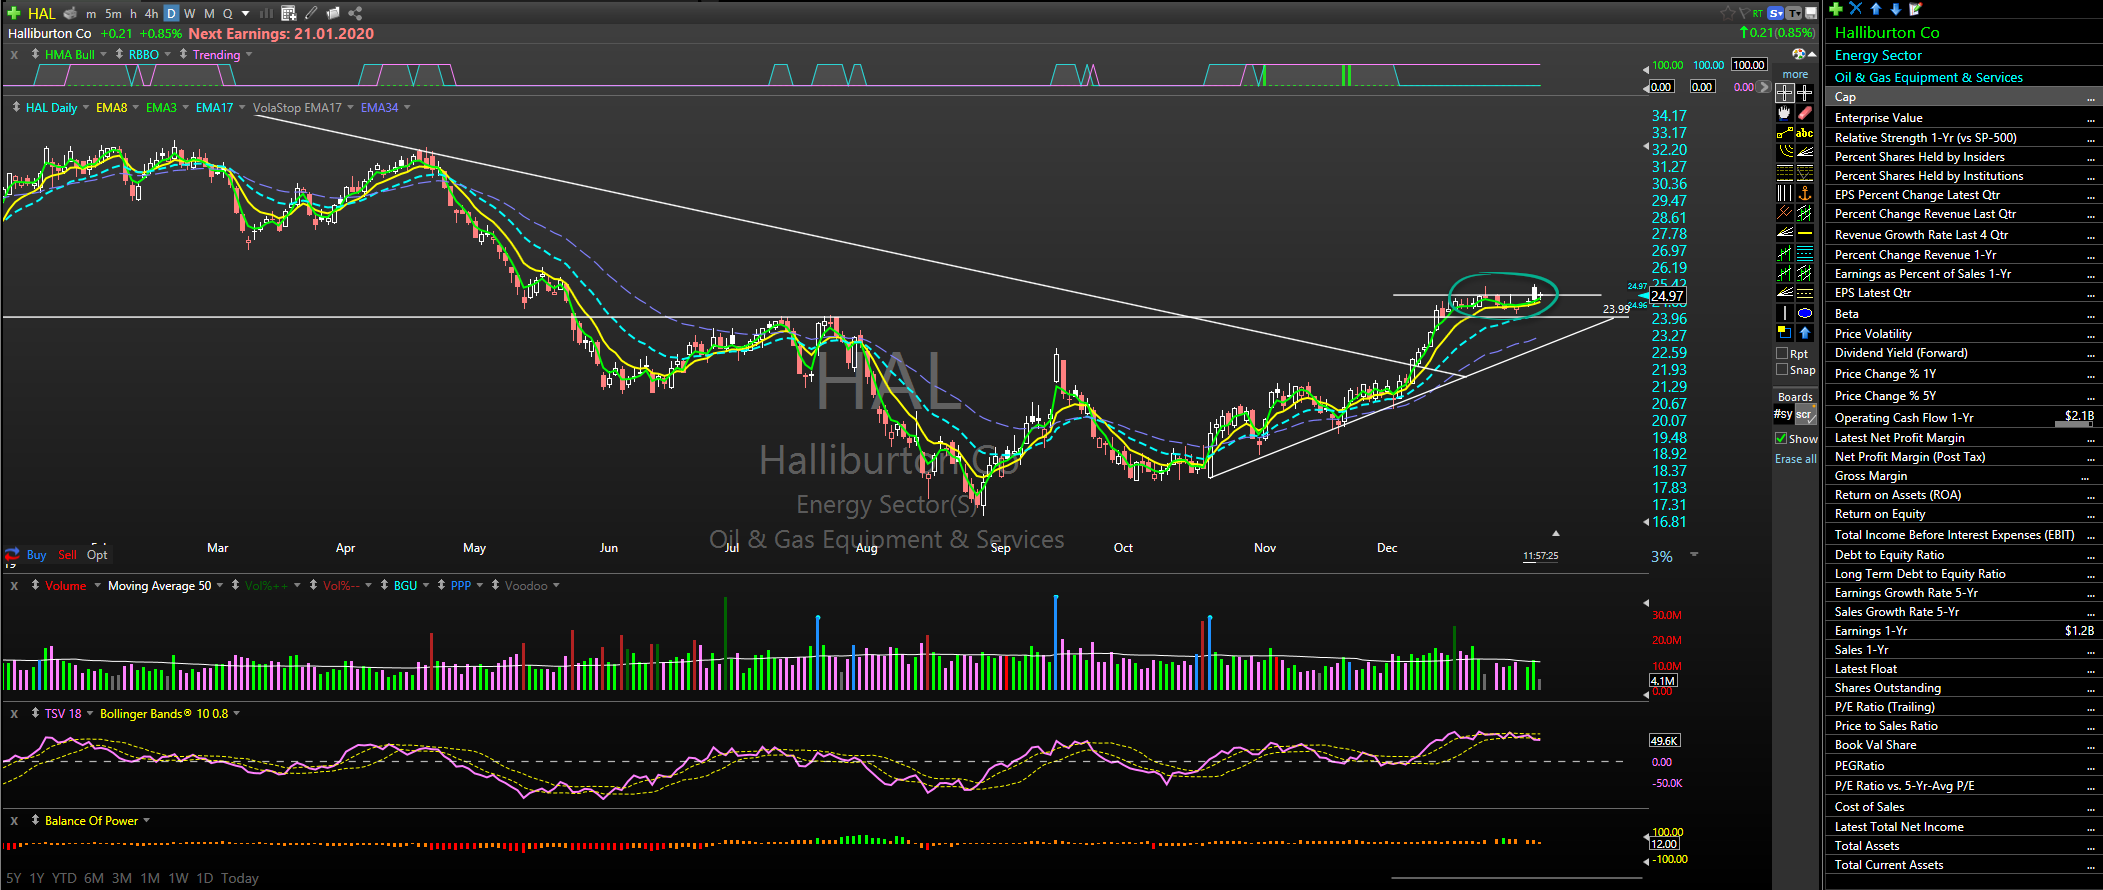Open the Moving Average 50 dropdown
This screenshot has height=890, width=2103.
[220, 586]
